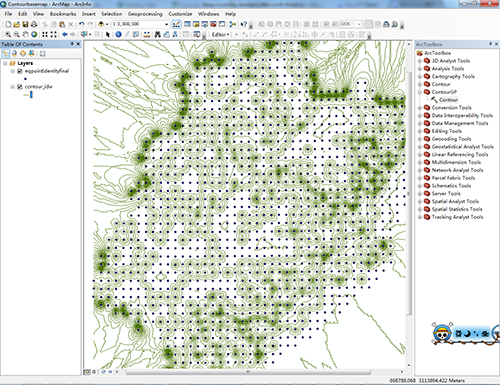Click the Paste clipboard icon
This screenshot has height=385, width=500.
62,24
